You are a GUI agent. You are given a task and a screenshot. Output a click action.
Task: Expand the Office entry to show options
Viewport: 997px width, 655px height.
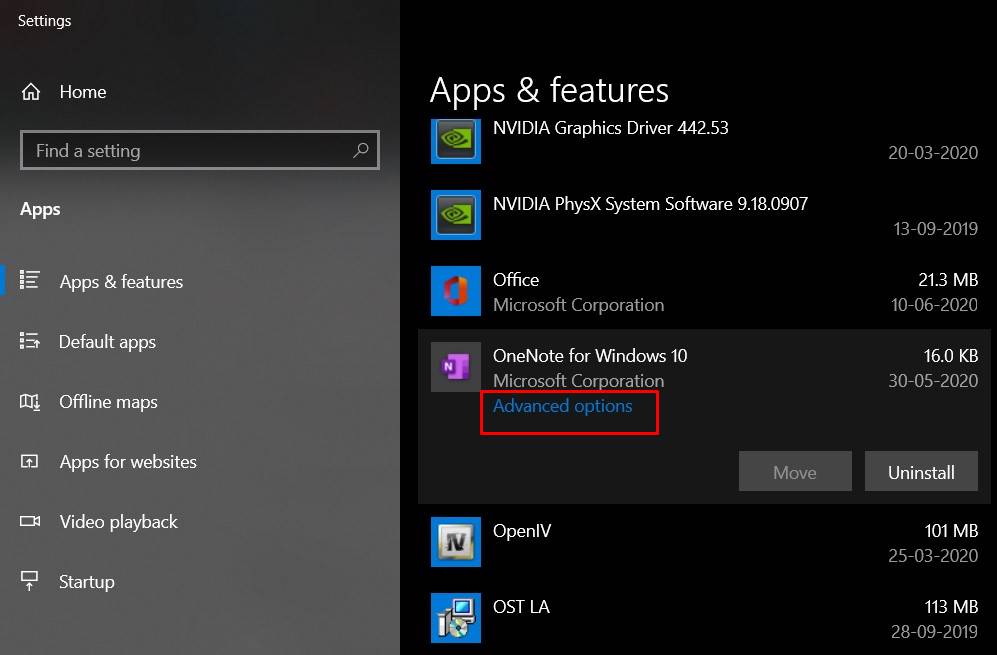tap(700, 291)
